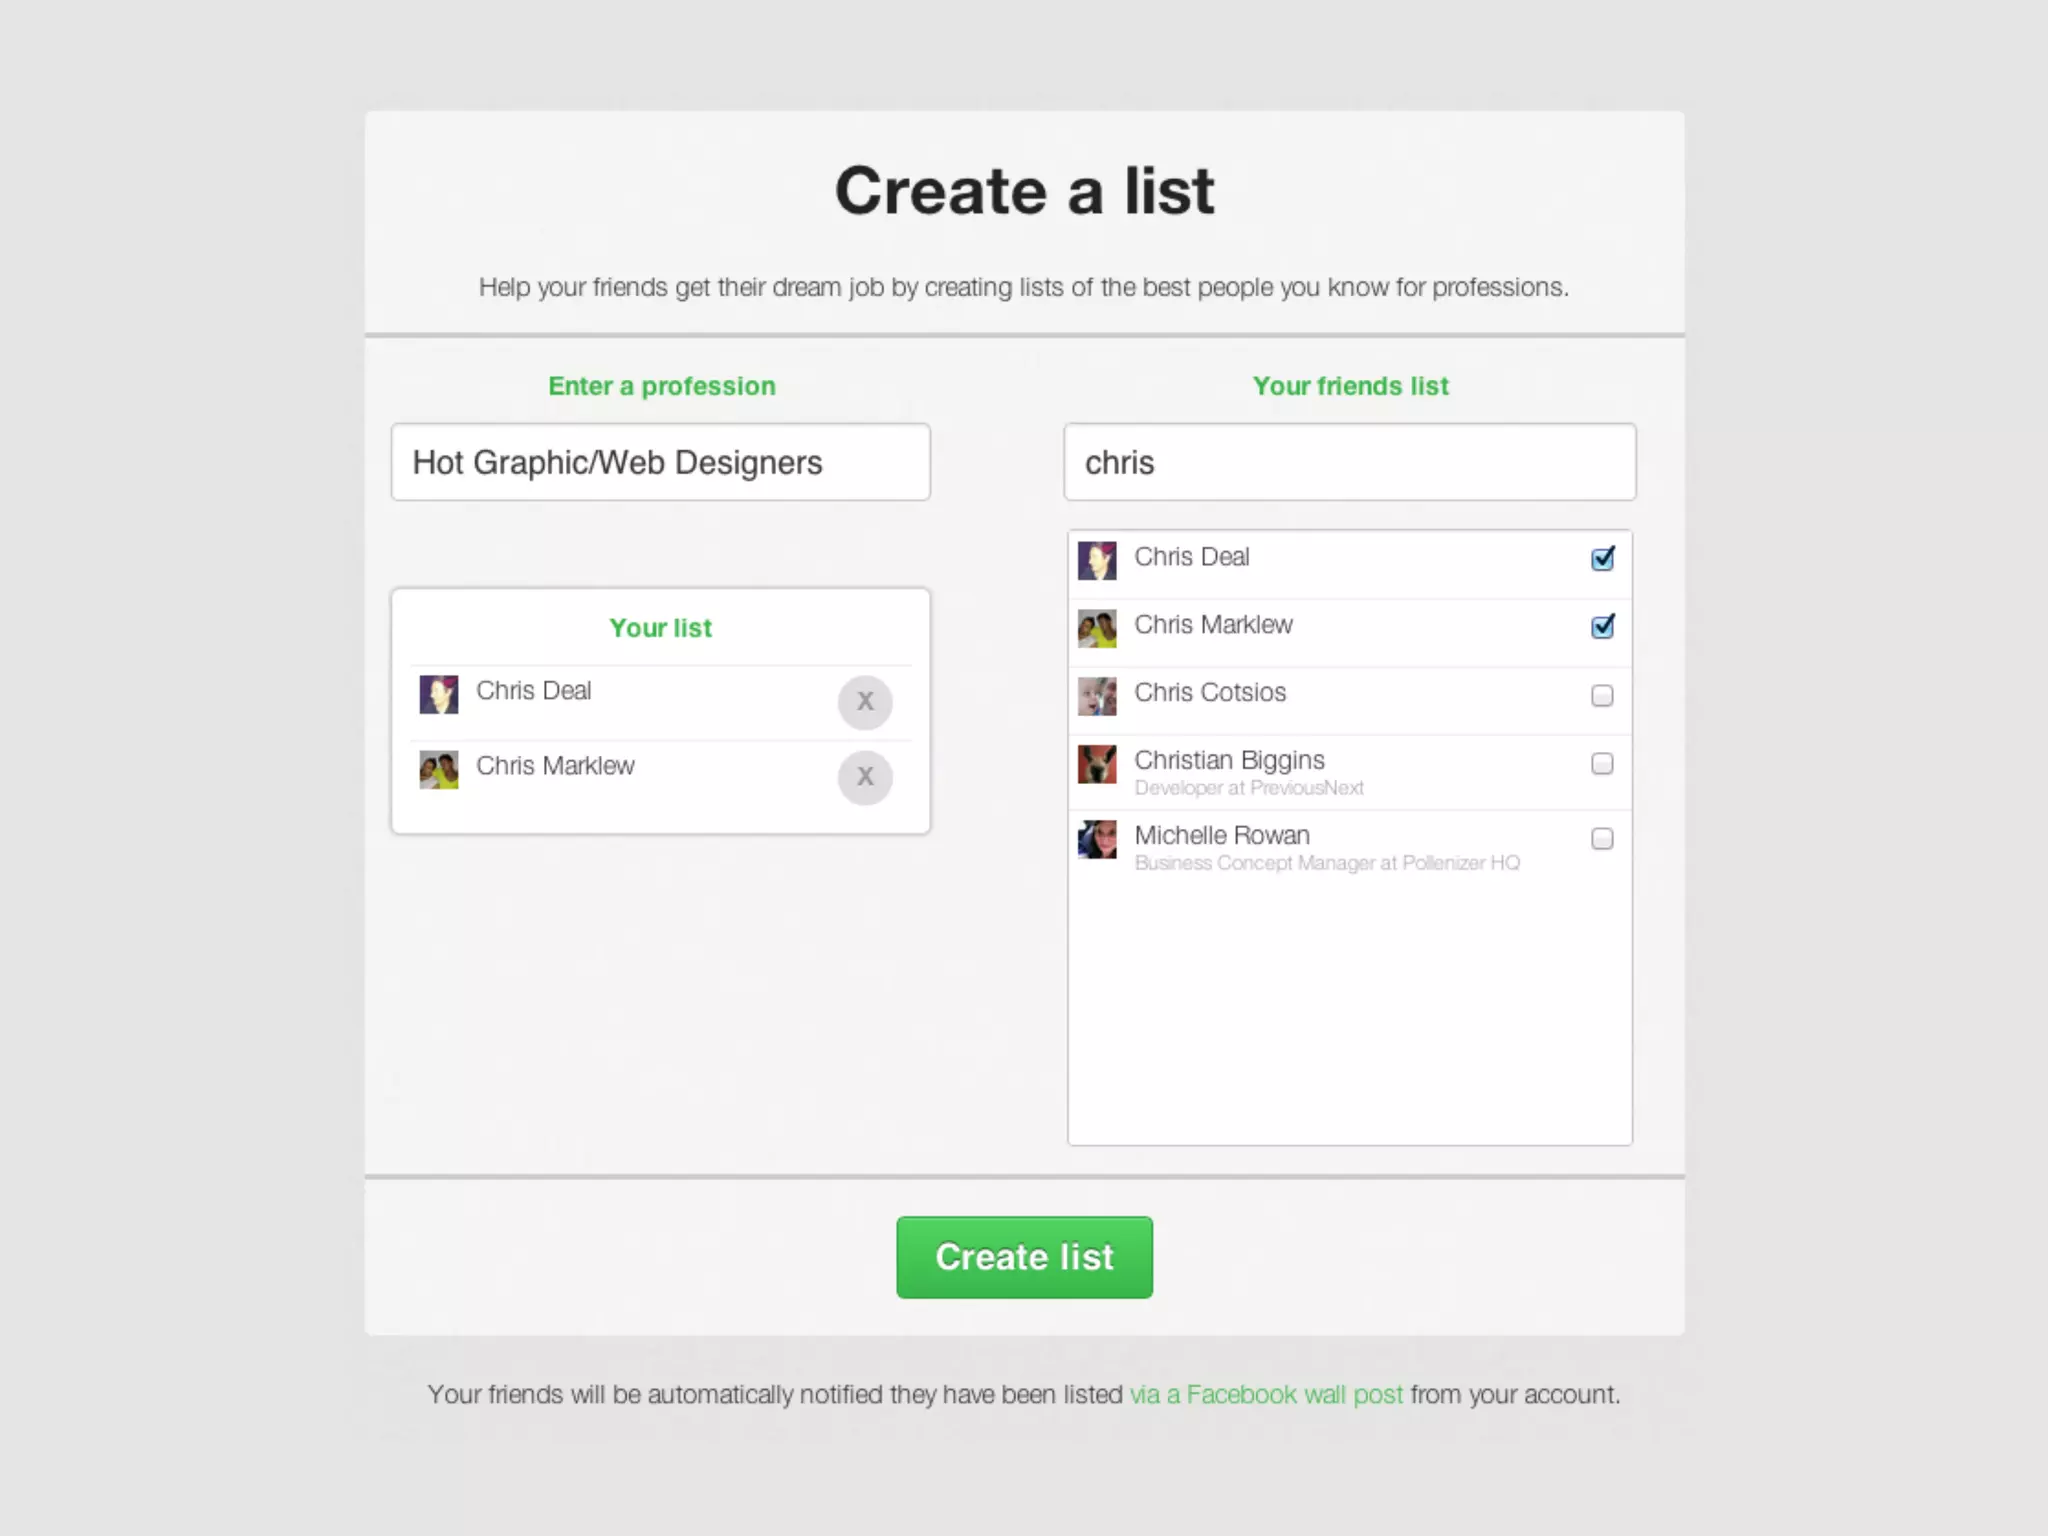Uncheck the Chris Marklew checkbox
This screenshot has height=1536, width=2048.
coord(1602,627)
